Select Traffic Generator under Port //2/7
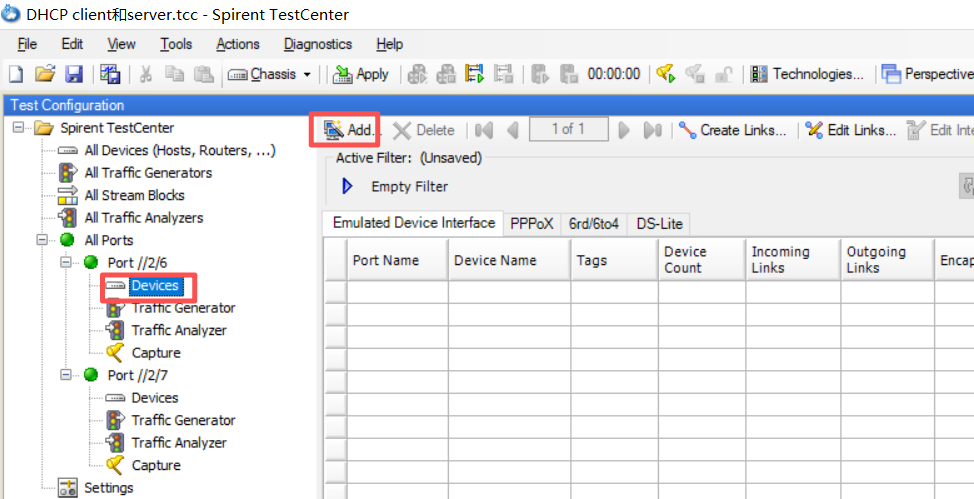 183,420
